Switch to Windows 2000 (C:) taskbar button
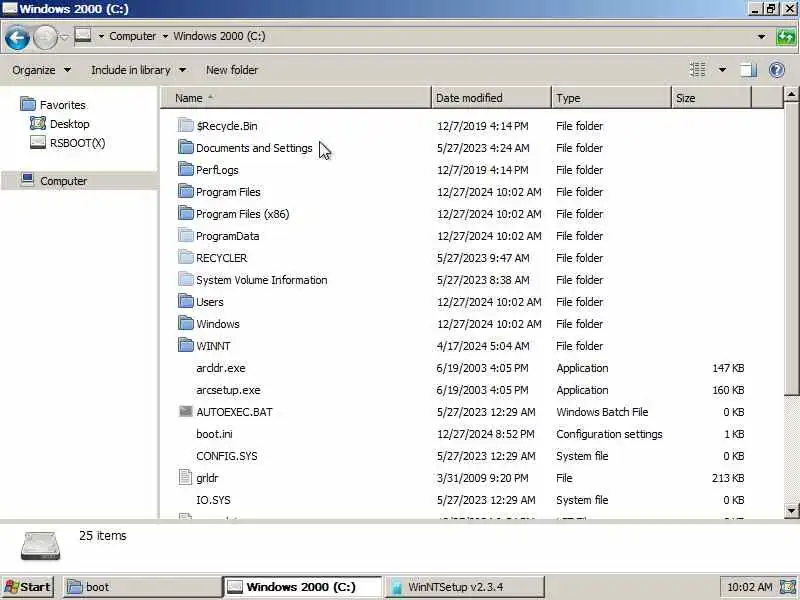This screenshot has height=600, width=800. pyautogui.click(x=303, y=587)
